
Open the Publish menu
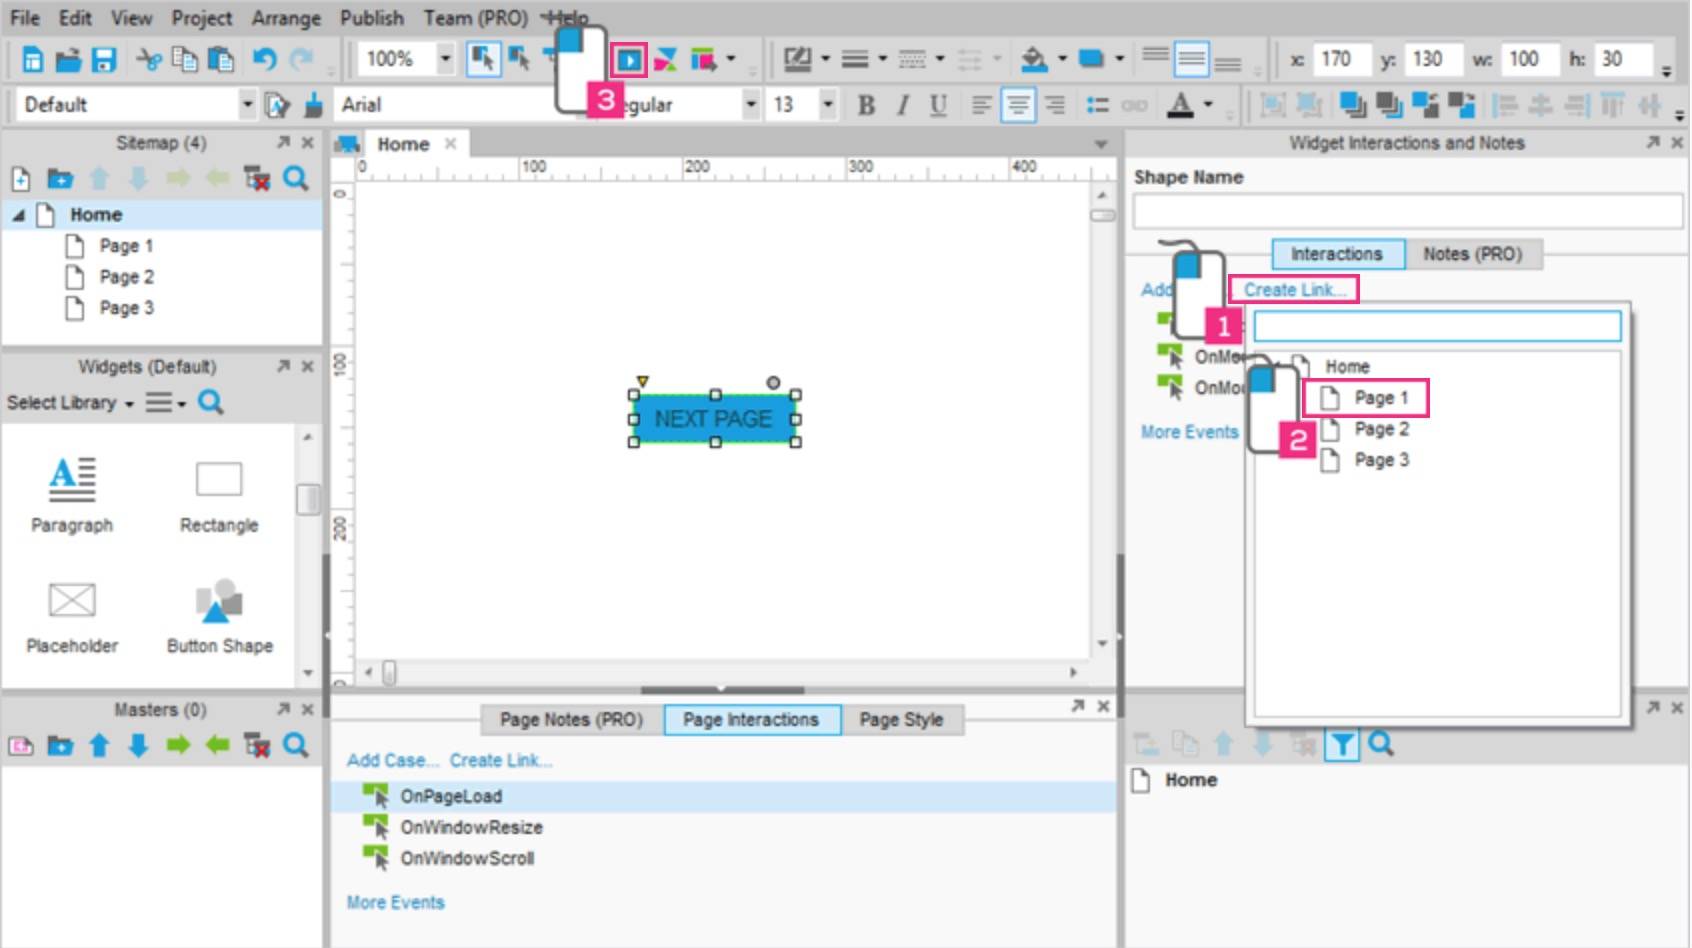pyautogui.click(x=371, y=18)
